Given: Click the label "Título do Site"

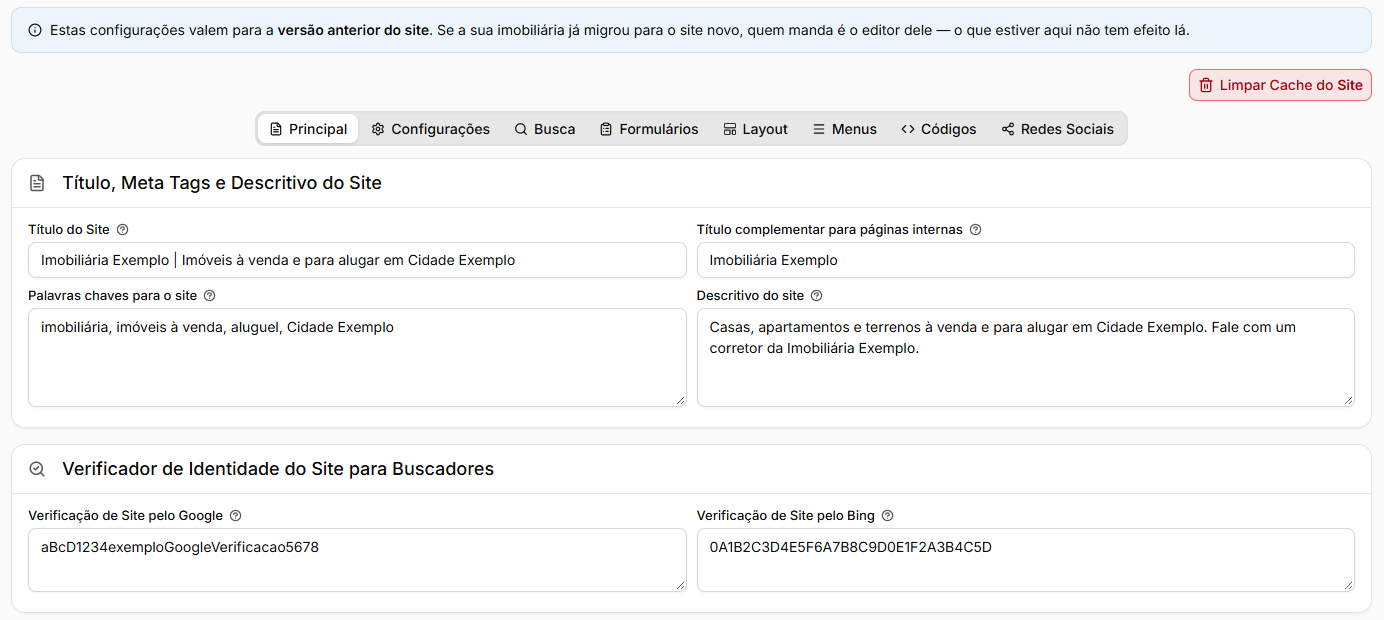Looking at the screenshot, I should click(69, 230).
